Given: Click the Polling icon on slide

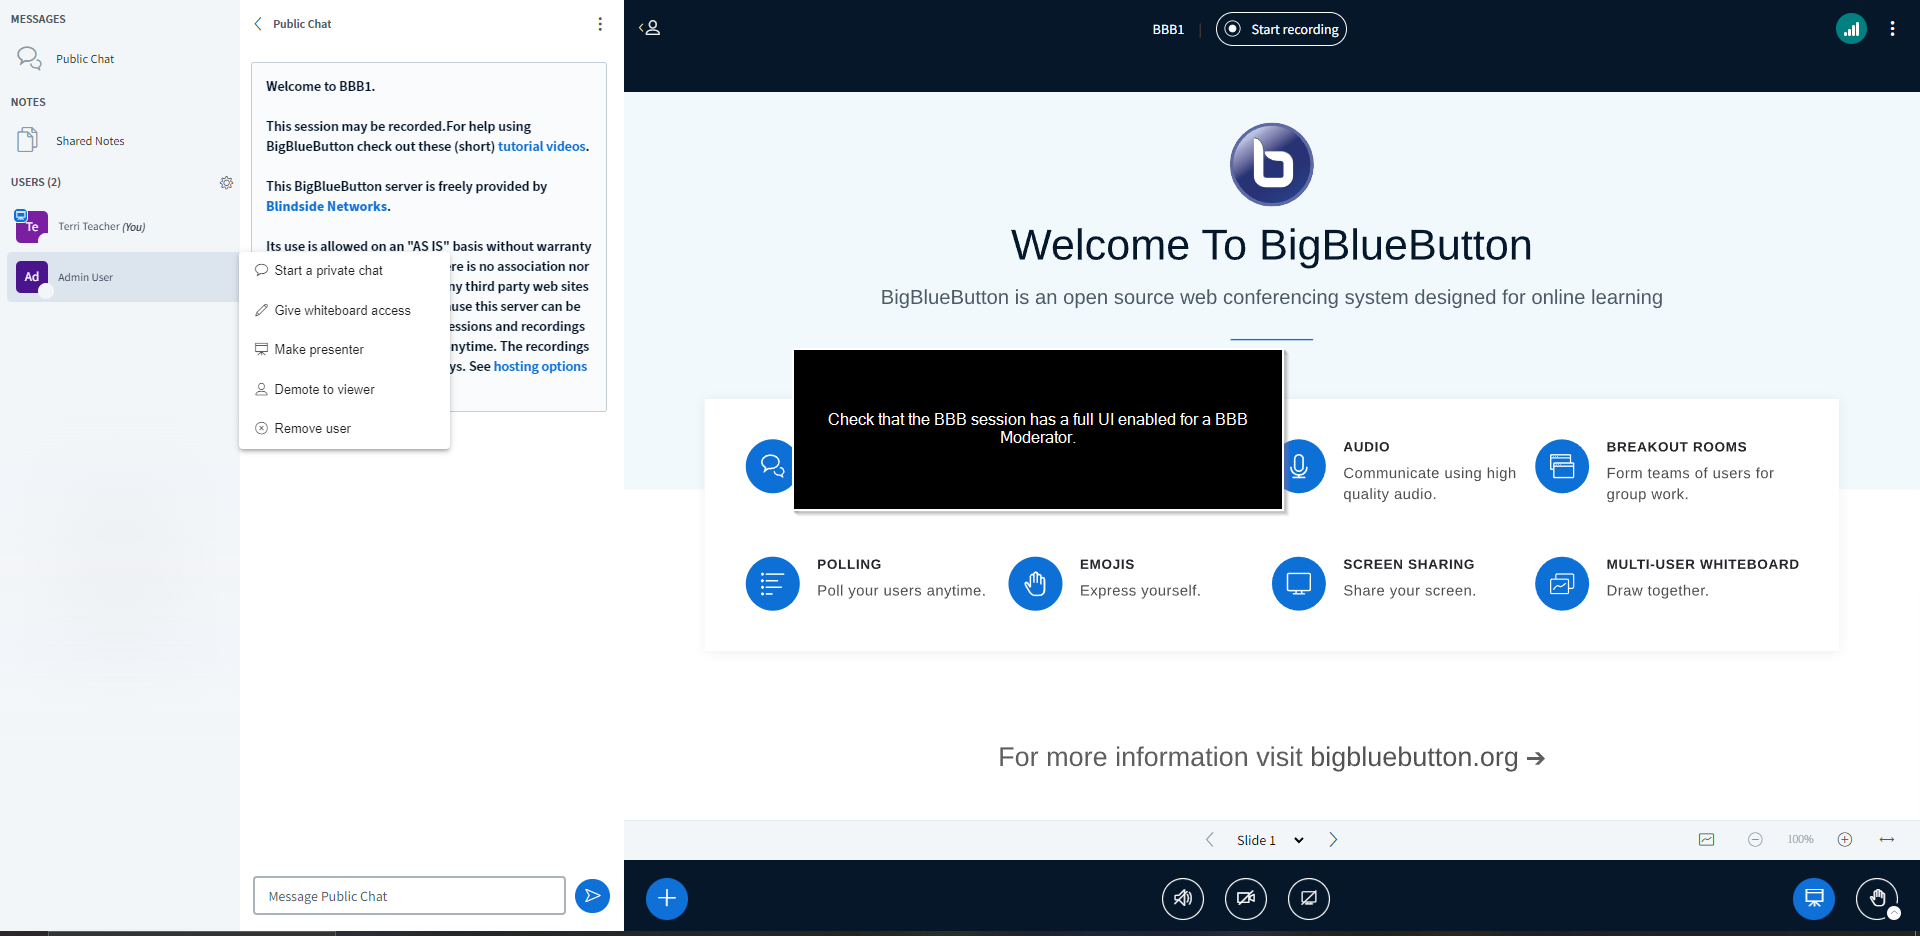Looking at the screenshot, I should tap(773, 584).
